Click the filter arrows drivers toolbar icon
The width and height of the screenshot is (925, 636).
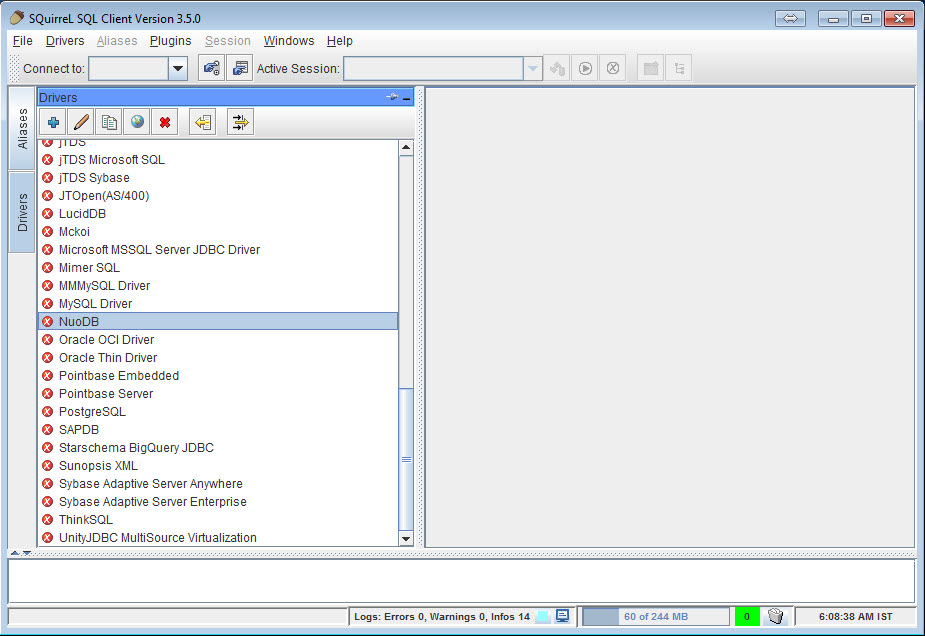click(x=240, y=122)
